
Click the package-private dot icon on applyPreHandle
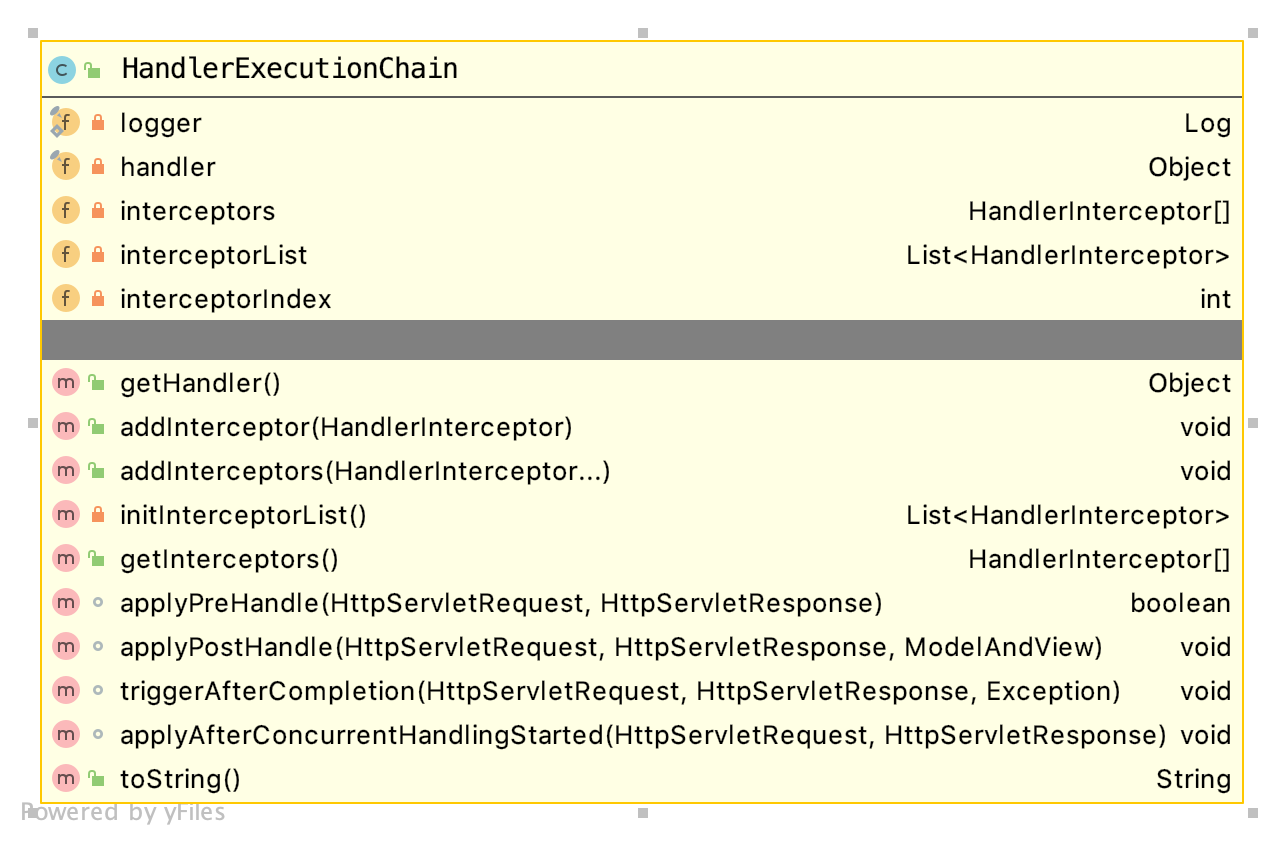click(97, 603)
